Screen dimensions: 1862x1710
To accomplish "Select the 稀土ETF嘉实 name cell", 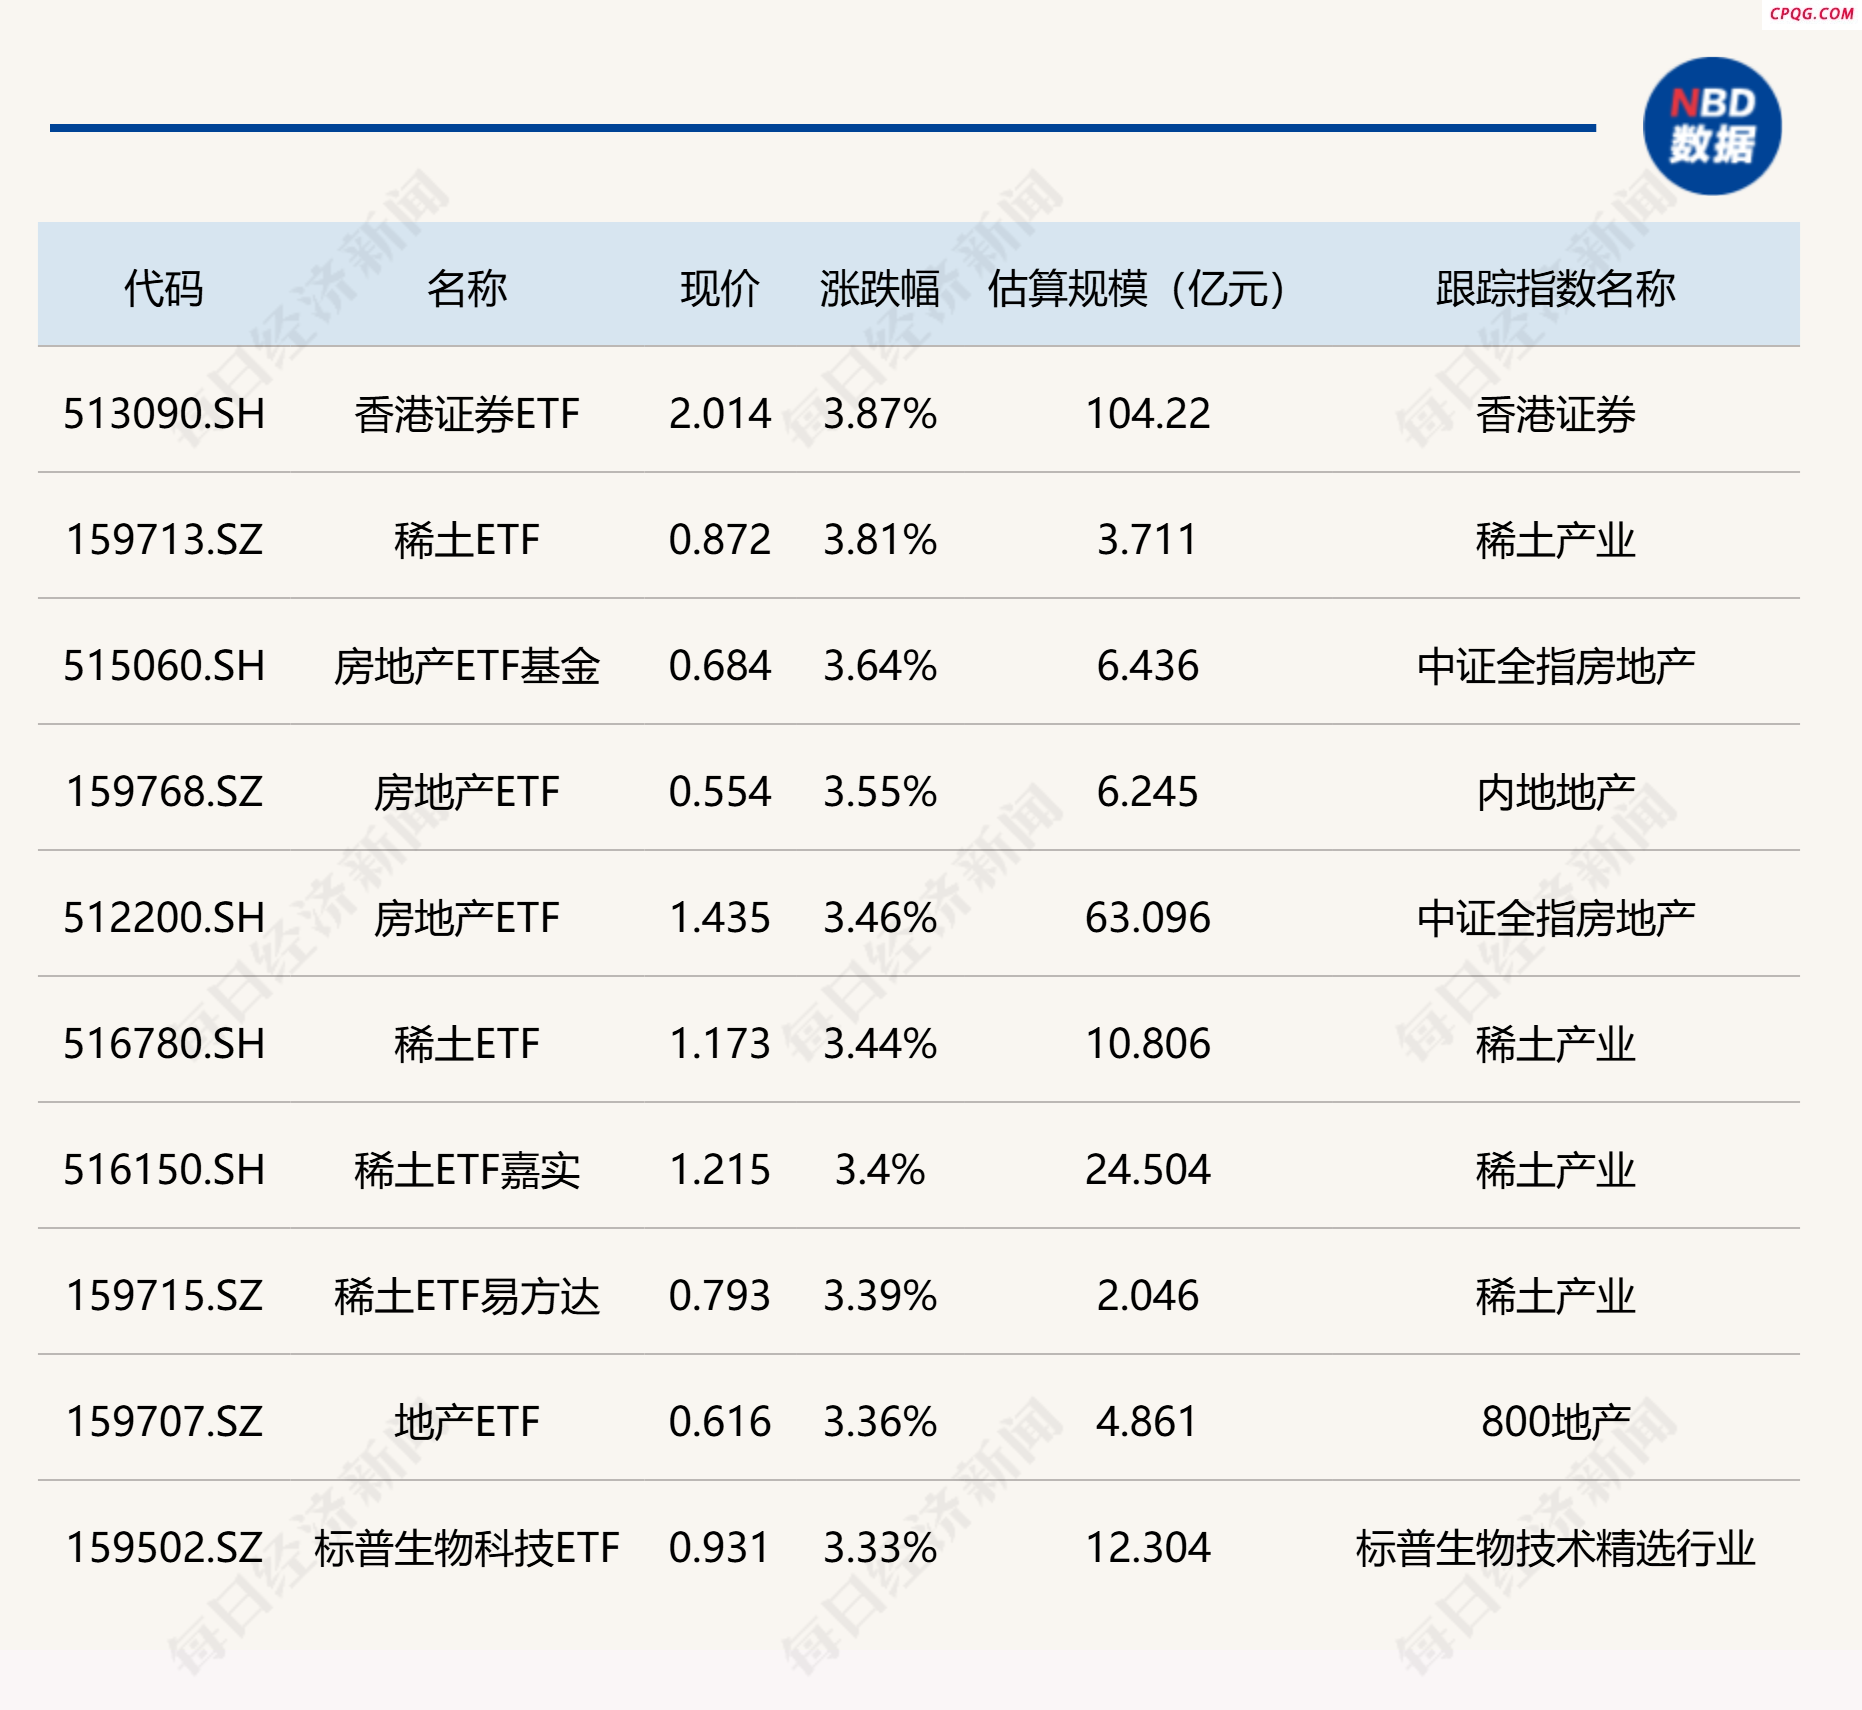I will pos(467,1170).
